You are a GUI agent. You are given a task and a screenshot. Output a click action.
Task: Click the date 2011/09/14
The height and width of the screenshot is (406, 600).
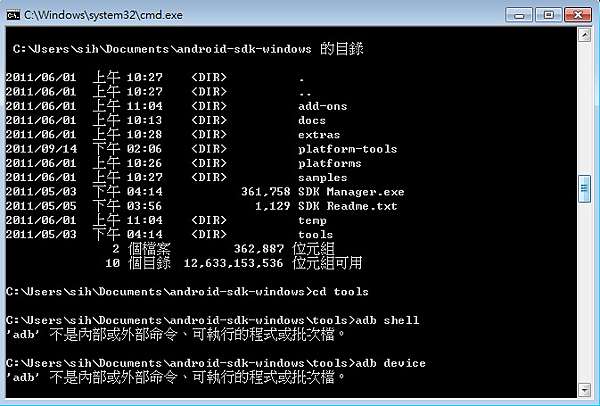[41, 149]
